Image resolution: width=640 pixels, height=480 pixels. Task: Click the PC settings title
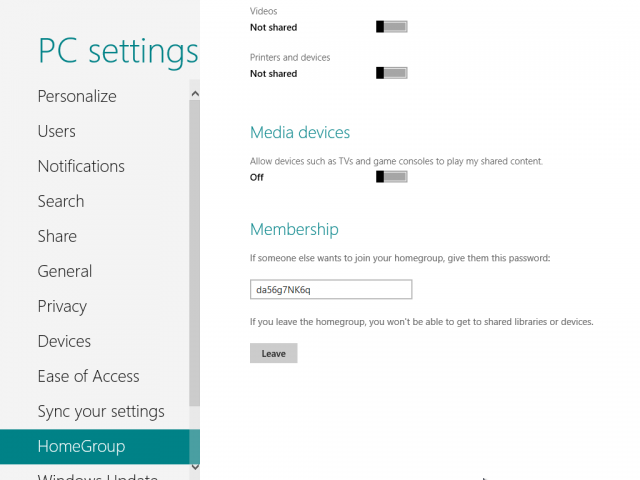pyautogui.click(x=118, y=52)
